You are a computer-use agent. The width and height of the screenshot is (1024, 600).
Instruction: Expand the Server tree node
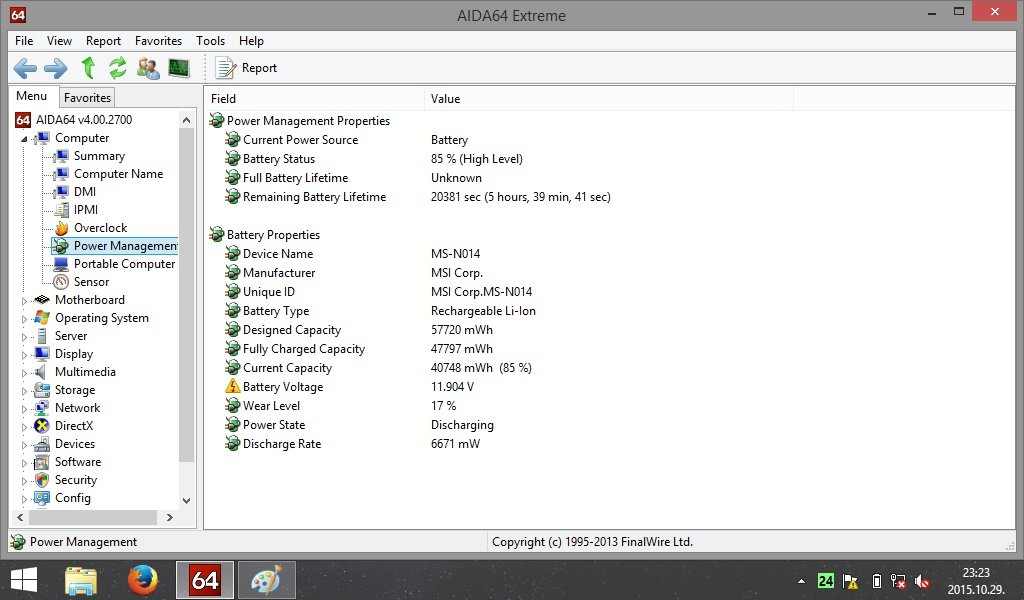click(x=24, y=336)
